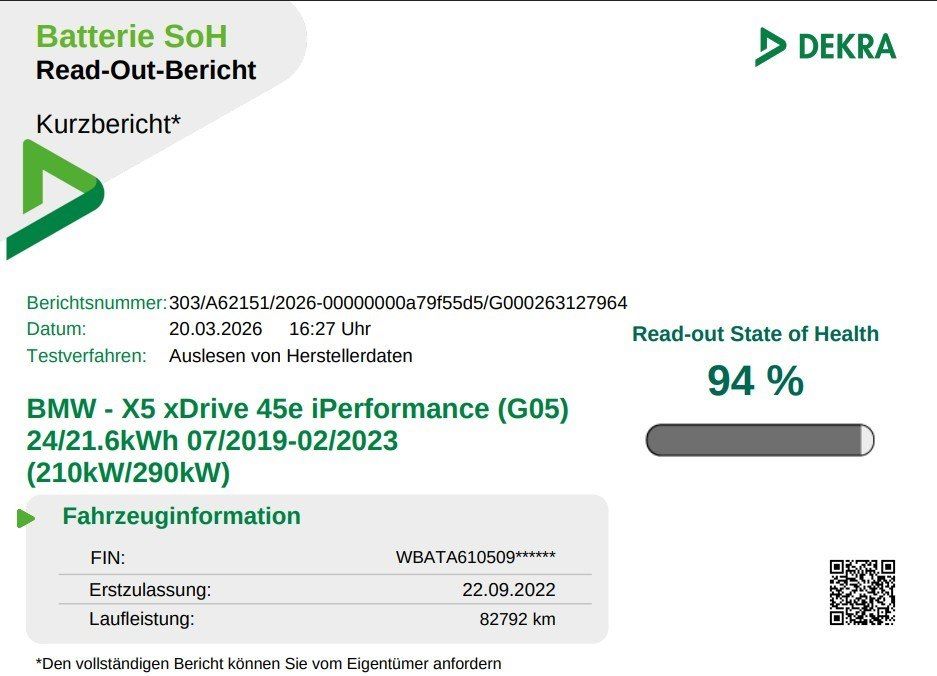Click the Testverfahren value Auslesen von Herstellerdaten
This screenshot has height=676, width=937.
click(x=290, y=355)
